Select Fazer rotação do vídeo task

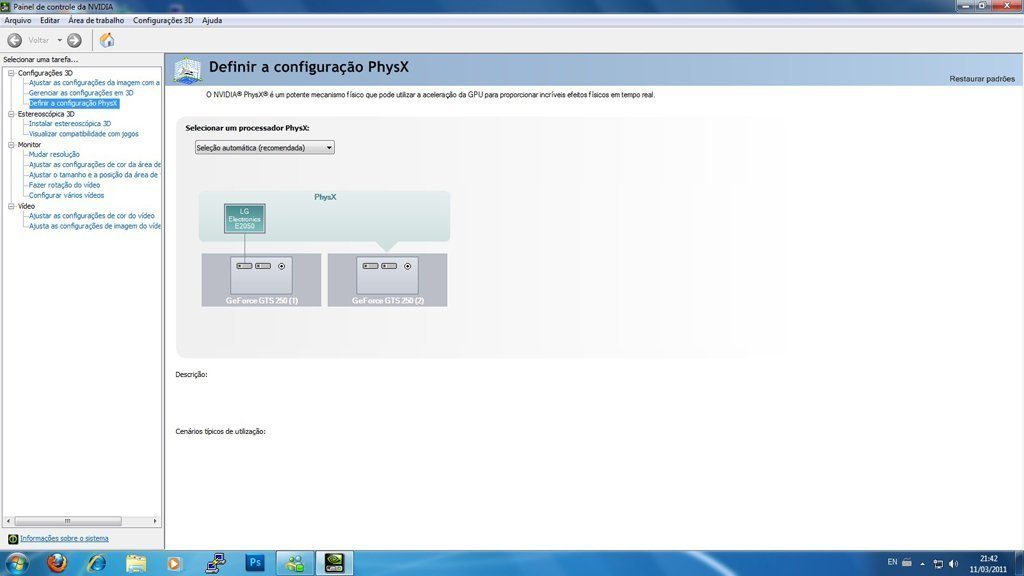(65, 185)
